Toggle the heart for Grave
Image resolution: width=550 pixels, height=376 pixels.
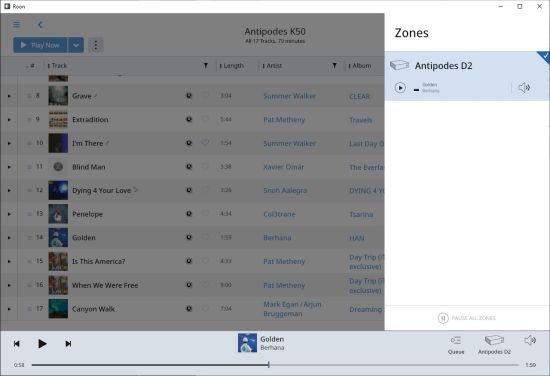pyautogui.click(x=205, y=95)
